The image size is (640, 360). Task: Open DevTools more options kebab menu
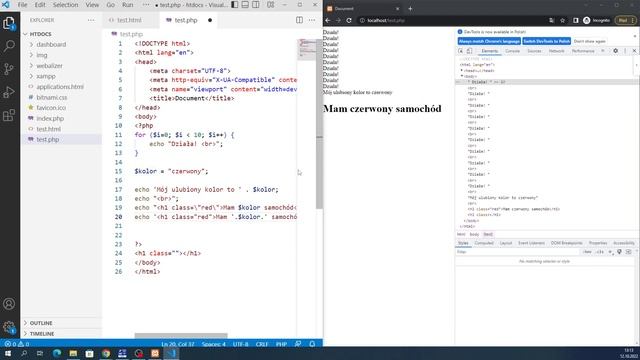coord(625,51)
